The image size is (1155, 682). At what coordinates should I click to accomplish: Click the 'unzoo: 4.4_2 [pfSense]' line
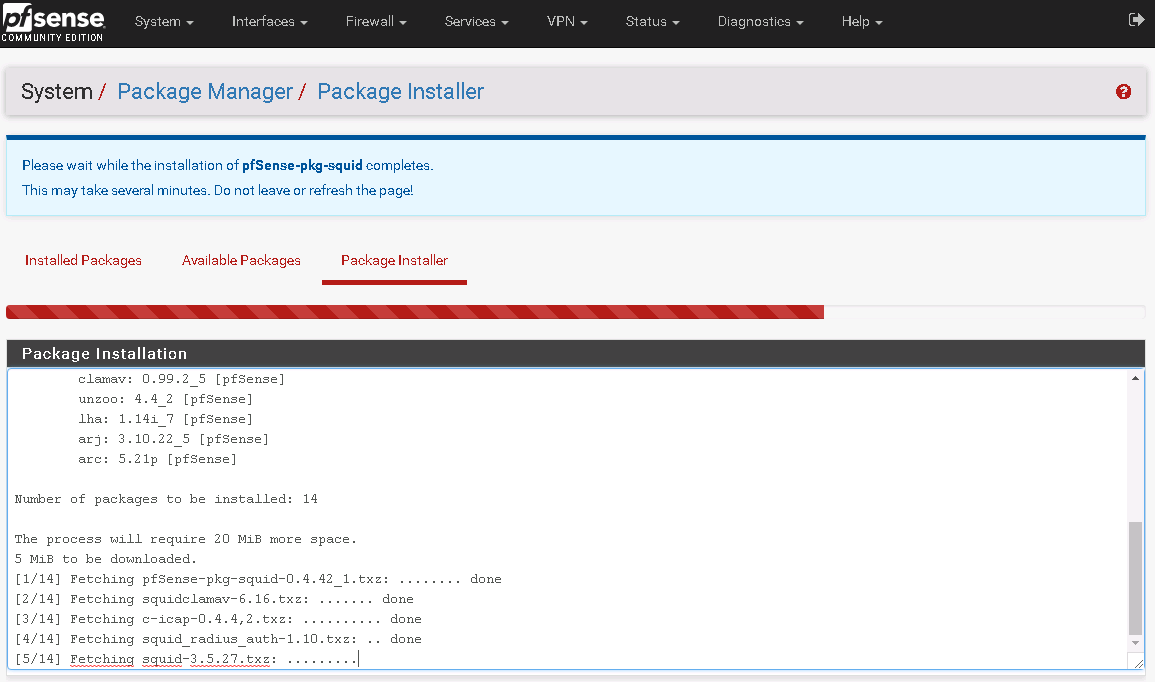(x=165, y=398)
